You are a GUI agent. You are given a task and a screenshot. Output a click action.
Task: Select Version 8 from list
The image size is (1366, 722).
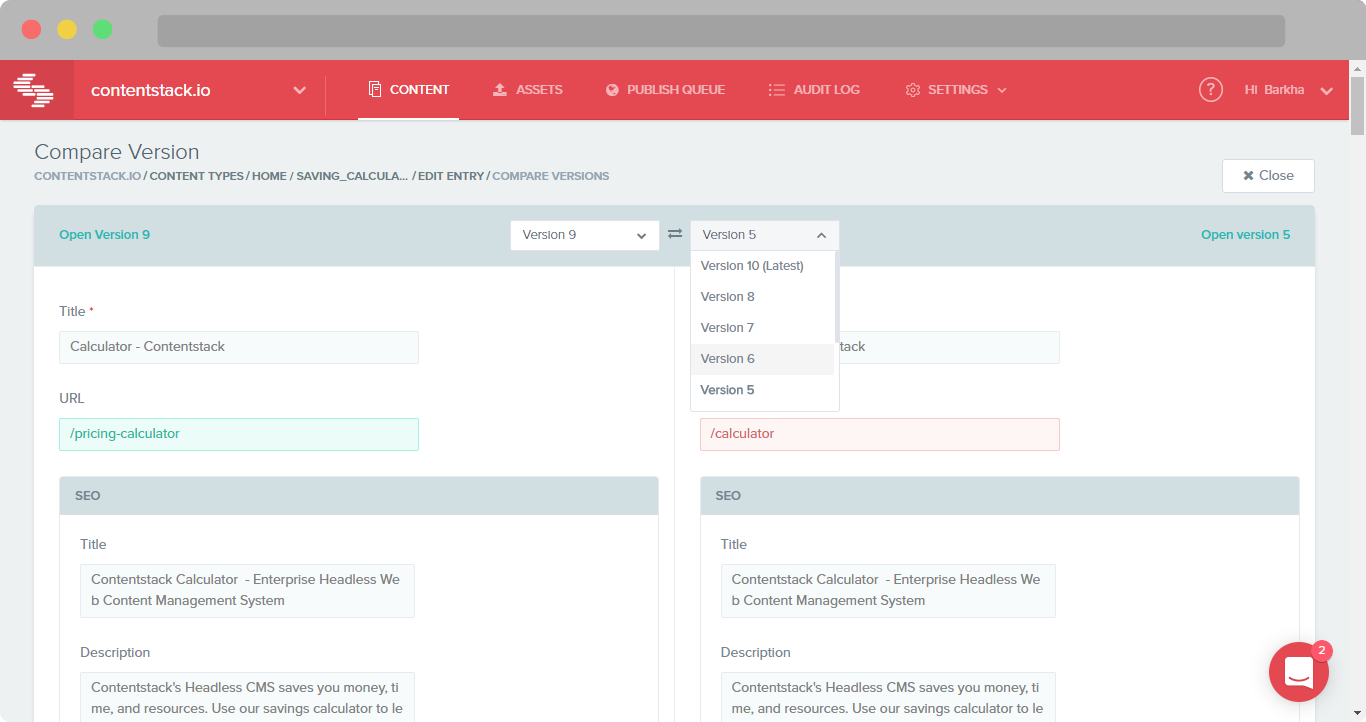click(762, 297)
